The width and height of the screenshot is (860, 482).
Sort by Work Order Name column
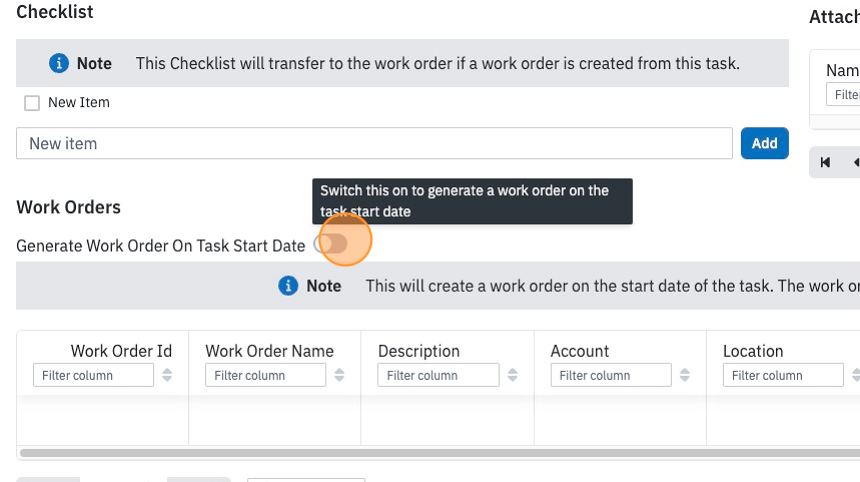pos(340,375)
